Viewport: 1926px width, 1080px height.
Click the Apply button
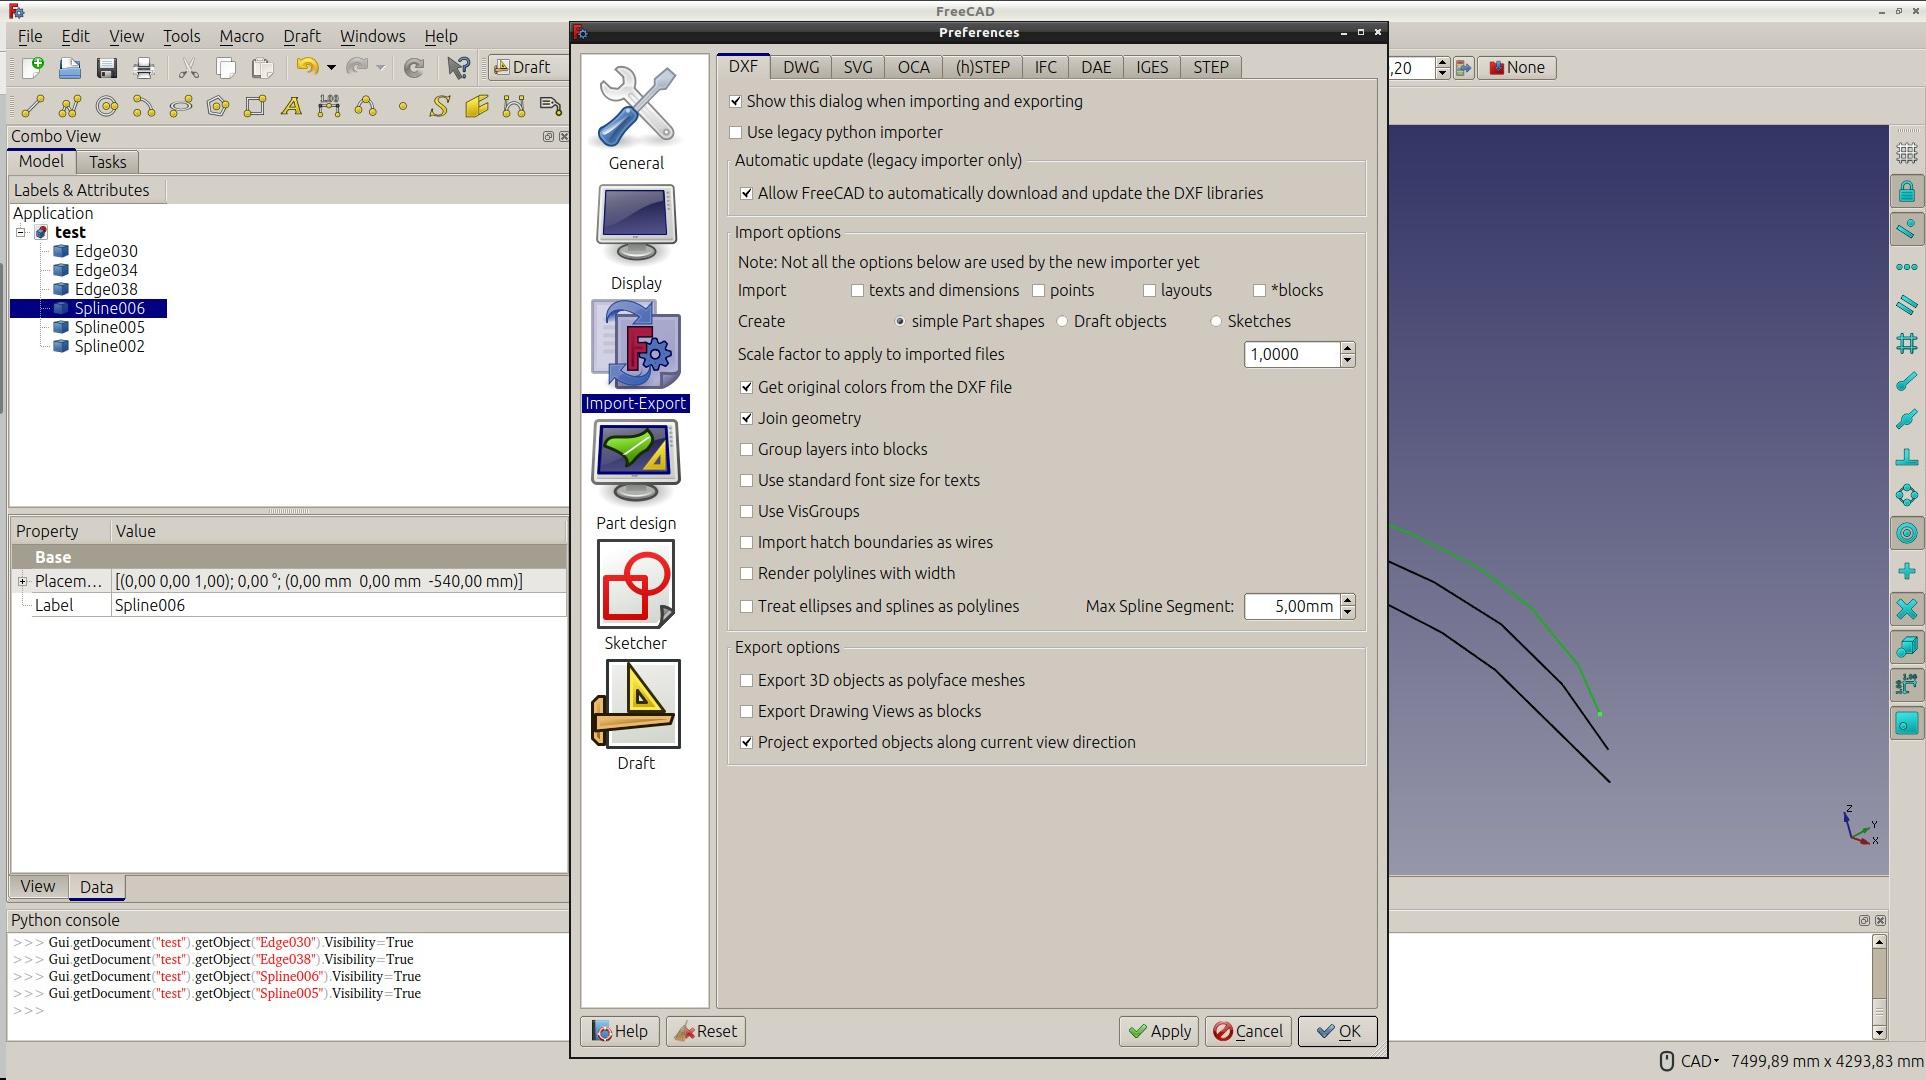click(1159, 1031)
